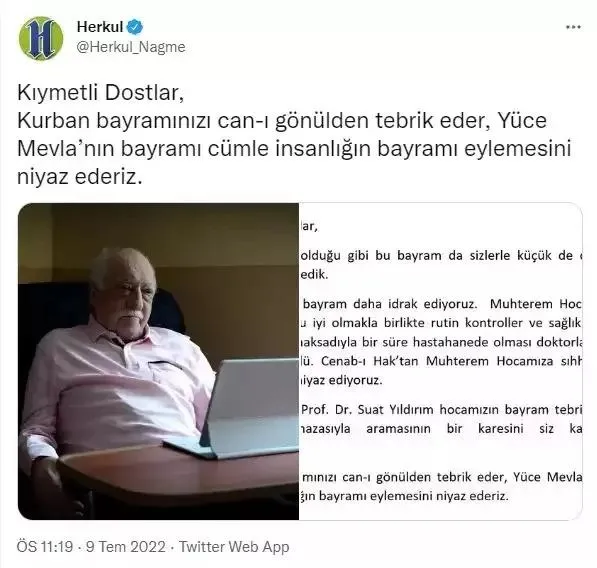Click the '9 Tem 2022' date
This screenshot has height=568, width=597.
click(126, 547)
